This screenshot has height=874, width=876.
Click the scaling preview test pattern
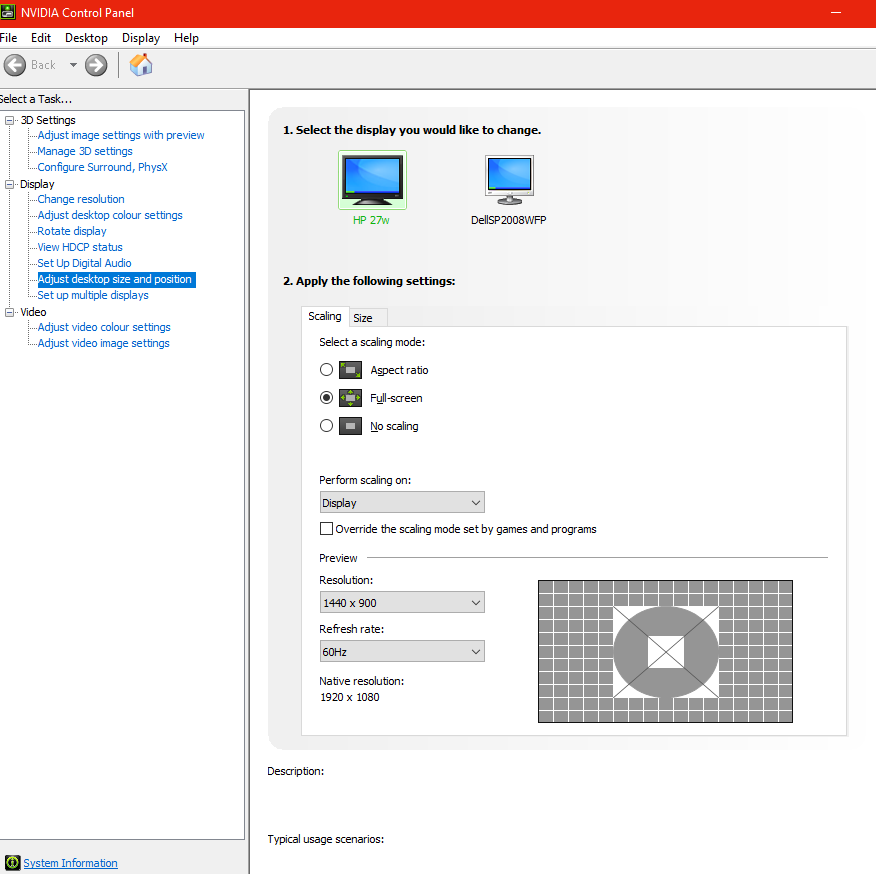pos(665,652)
